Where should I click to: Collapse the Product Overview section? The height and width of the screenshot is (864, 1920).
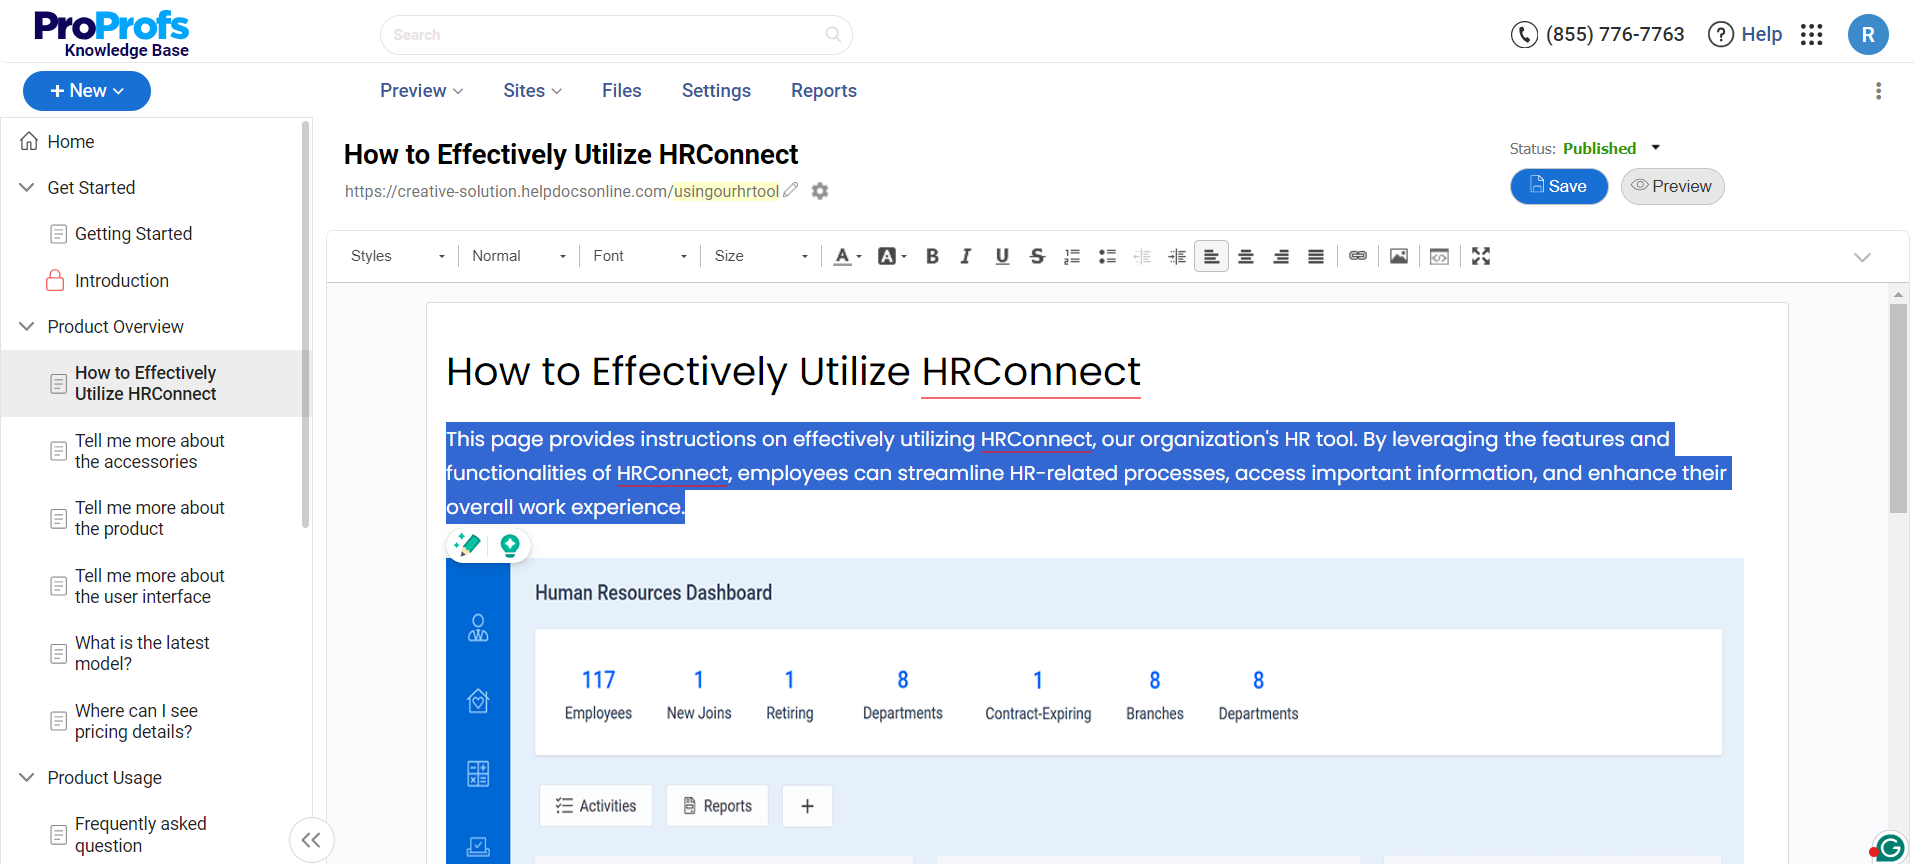(27, 327)
